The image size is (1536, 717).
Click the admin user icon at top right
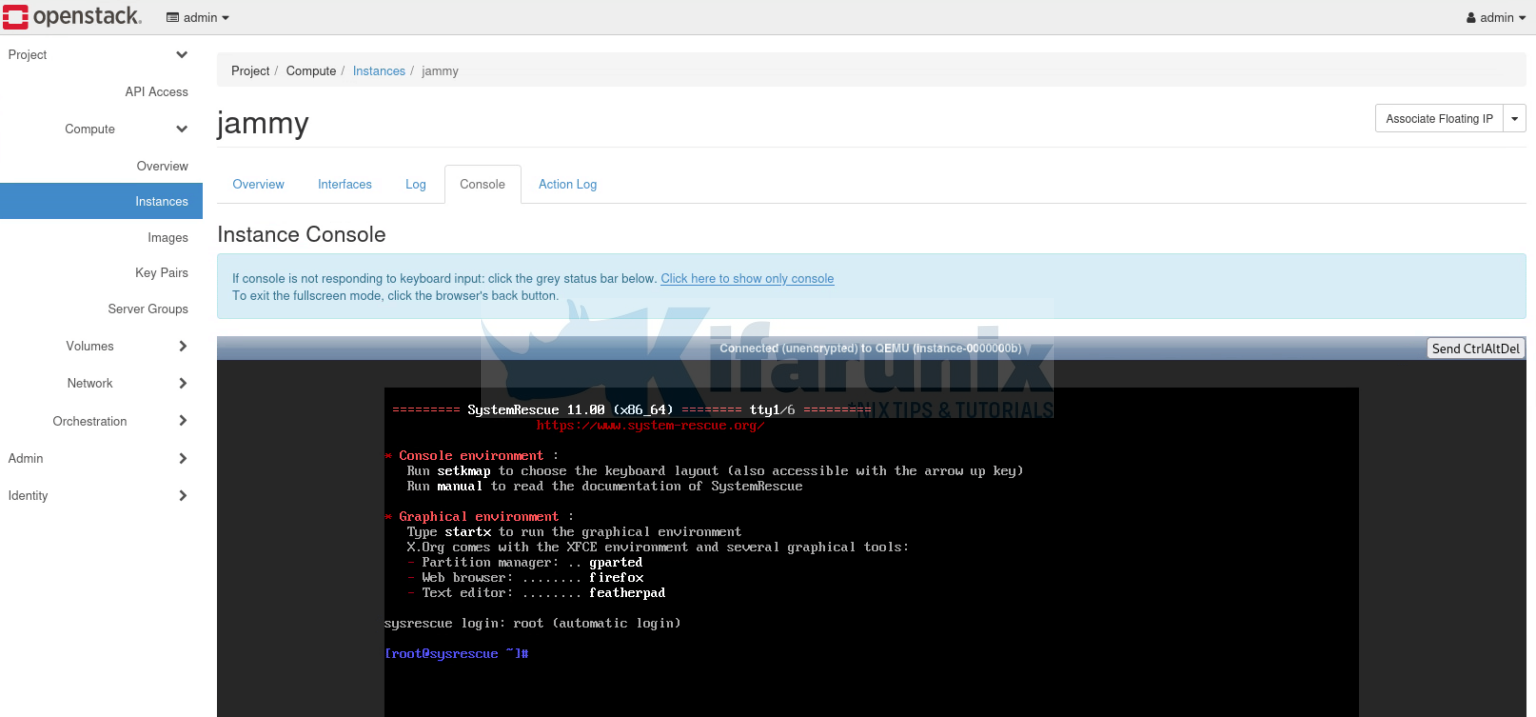pyautogui.click(x=1470, y=17)
